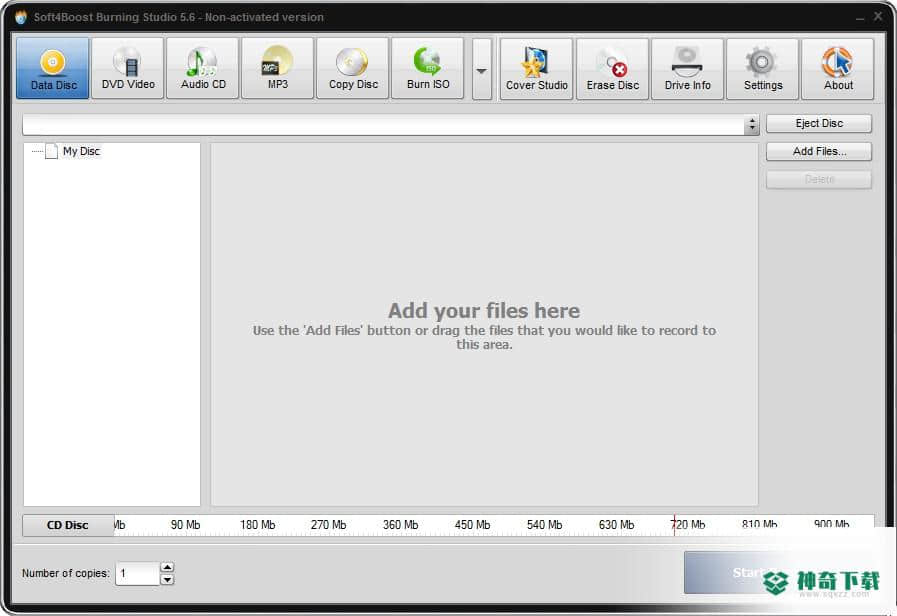Minimize the Burning Studio window
Screen dimensions: 897x616
859,18
